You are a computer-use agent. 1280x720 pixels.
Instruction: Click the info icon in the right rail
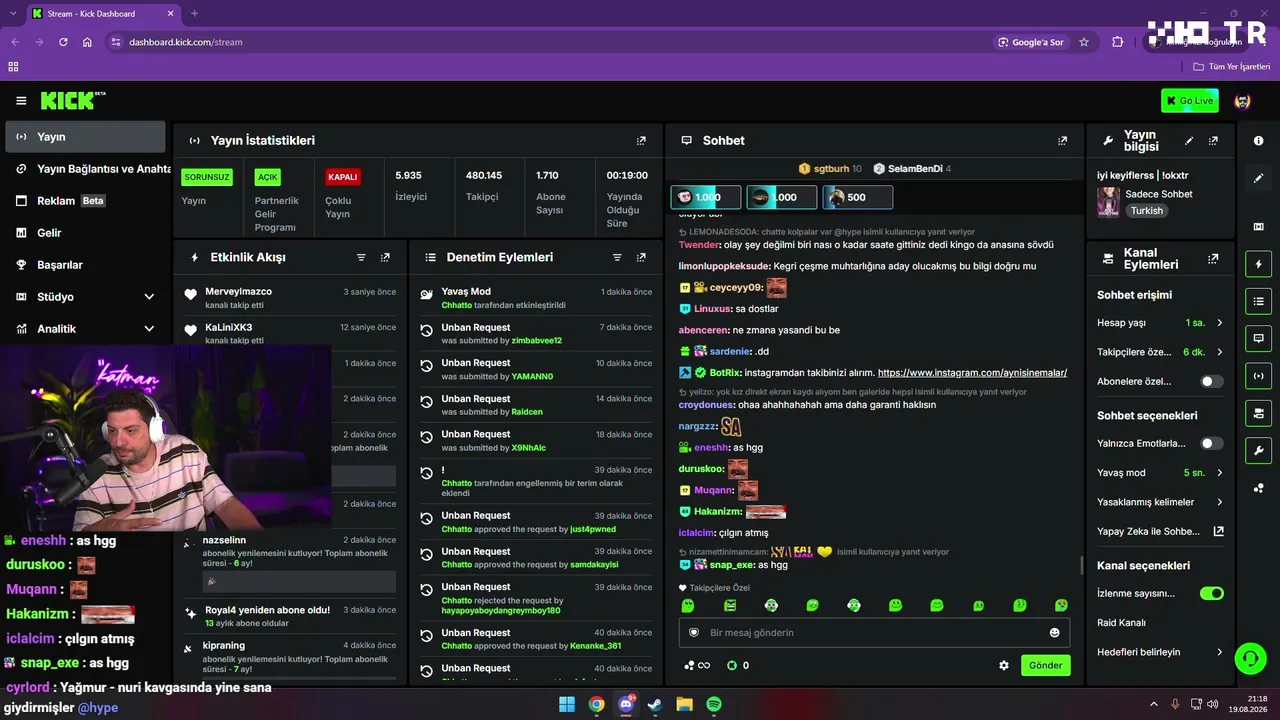[x=1258, y=141]
